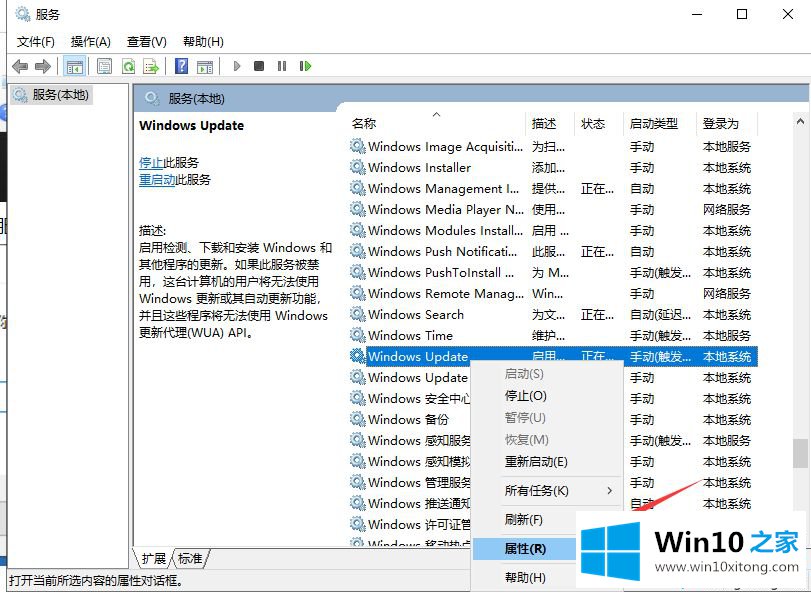The height and width of the screenshot is (593, 811).
Task: Toggle the show/hide console tree icon
Action: pos(74,66)
